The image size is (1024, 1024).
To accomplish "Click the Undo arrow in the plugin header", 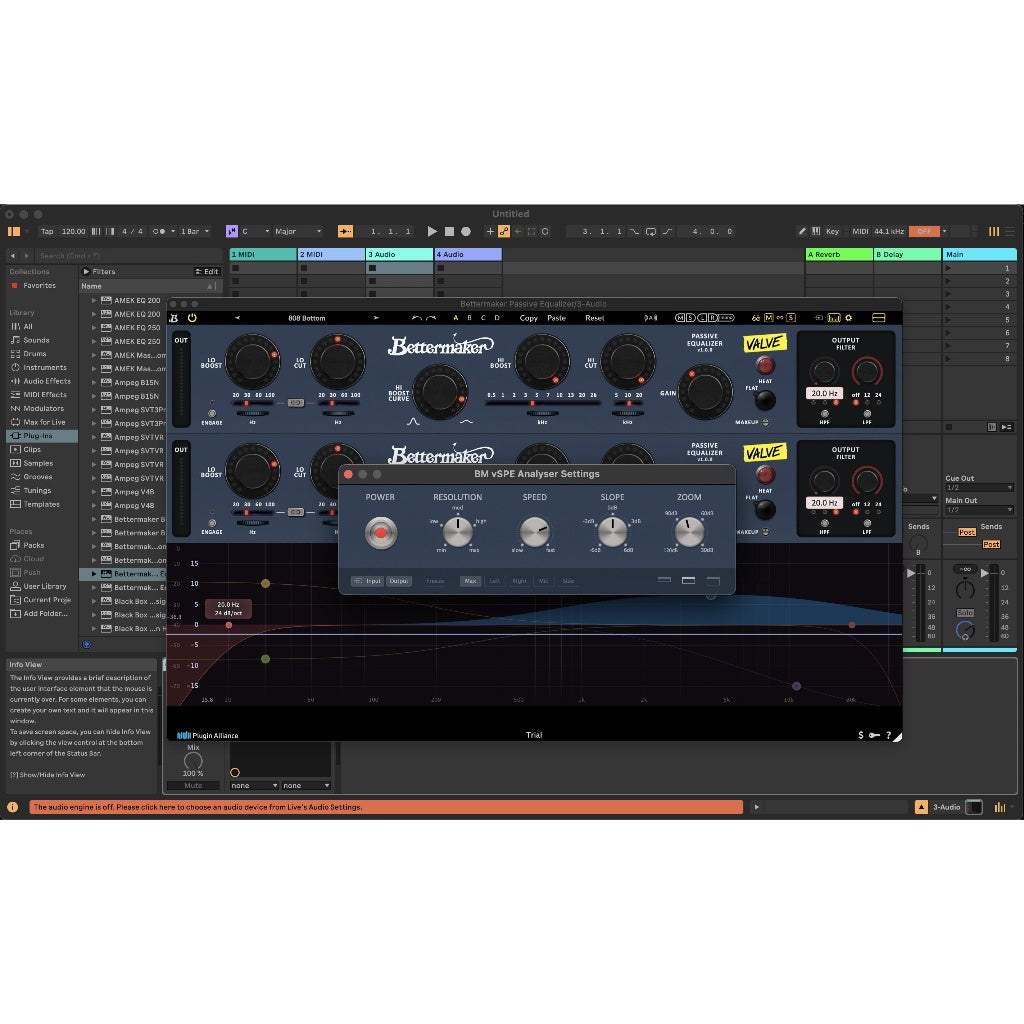I will 415,317.
